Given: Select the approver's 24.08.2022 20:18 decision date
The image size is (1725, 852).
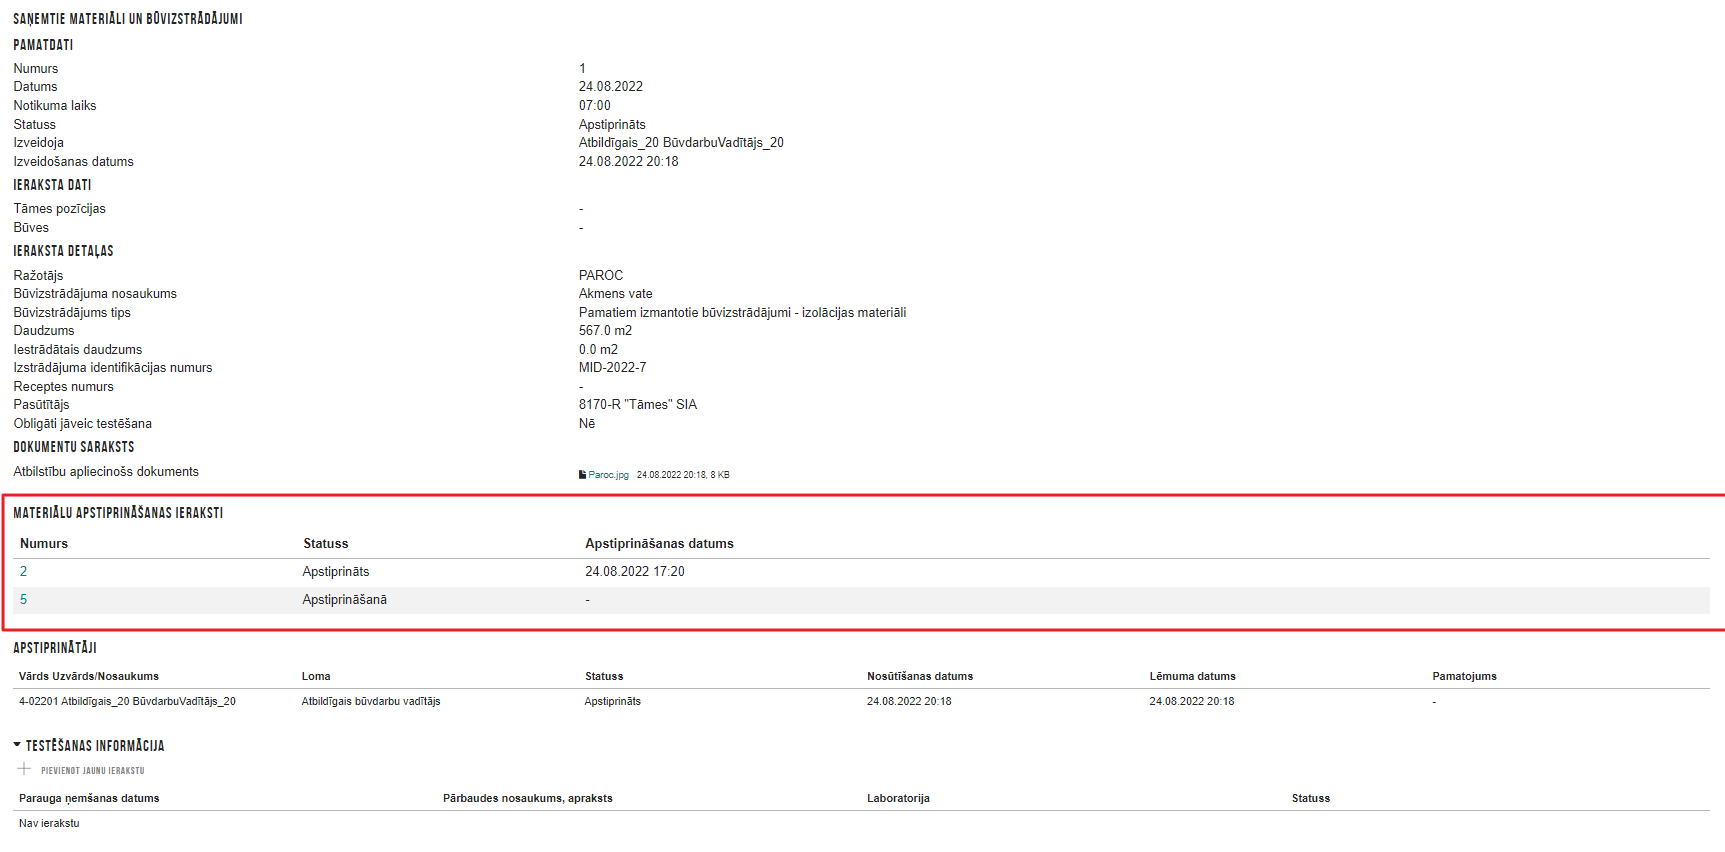Looking at the screenshot, I should pos(1192,702).
